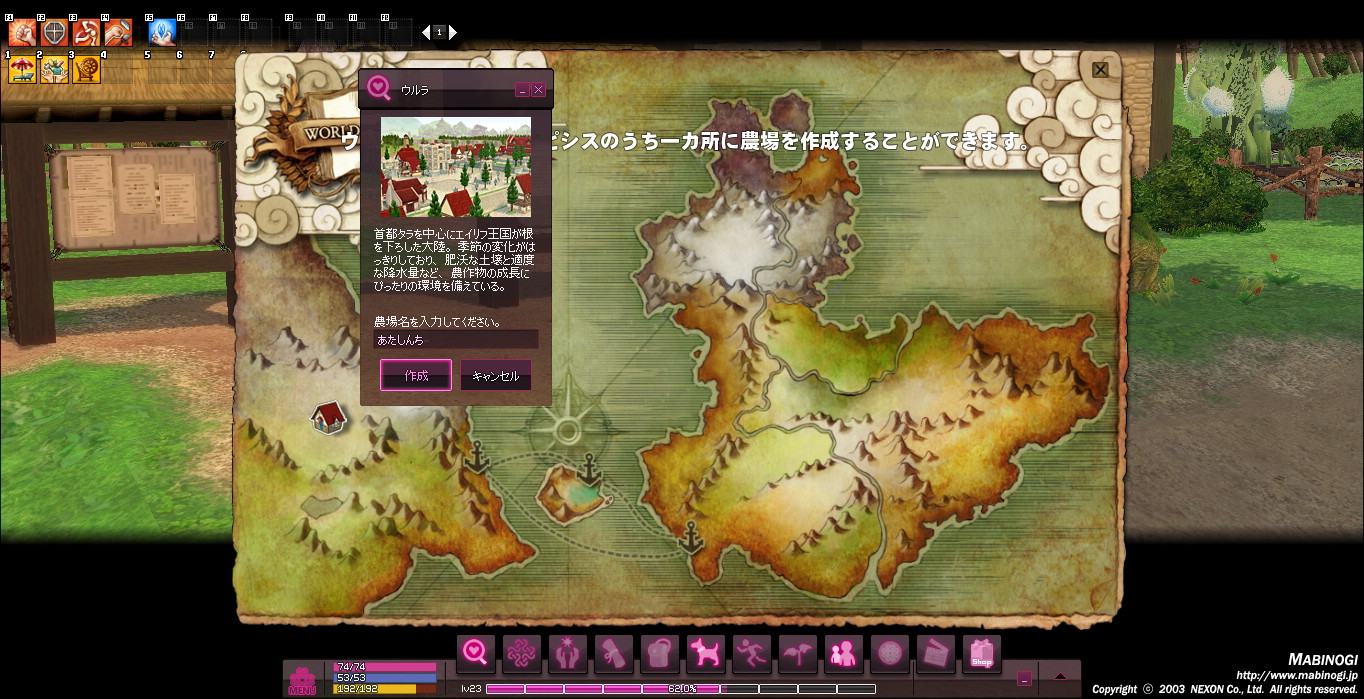Open the running figure actions icon

[752, 653]
